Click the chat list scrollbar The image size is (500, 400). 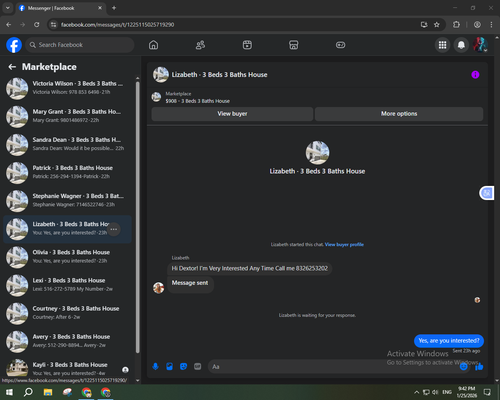tap(138, 217)
